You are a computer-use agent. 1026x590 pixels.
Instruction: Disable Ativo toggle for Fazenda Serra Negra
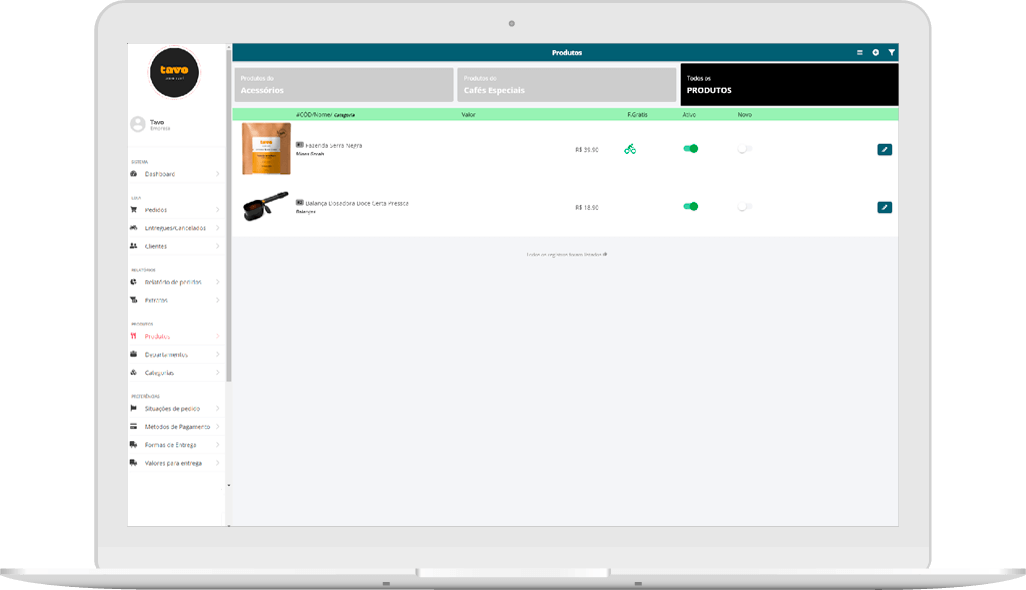690,149
